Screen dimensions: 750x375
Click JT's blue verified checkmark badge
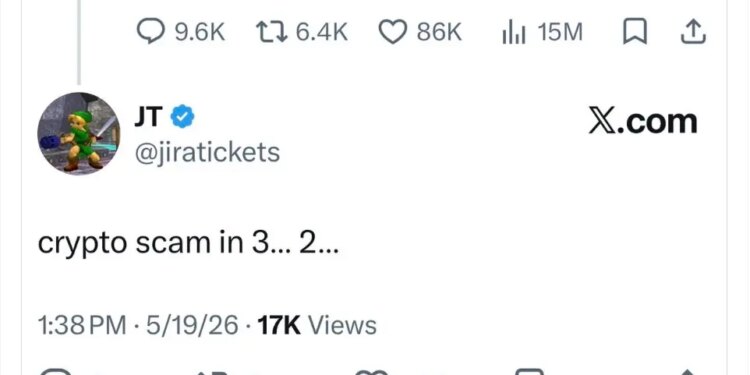(183, 117)
